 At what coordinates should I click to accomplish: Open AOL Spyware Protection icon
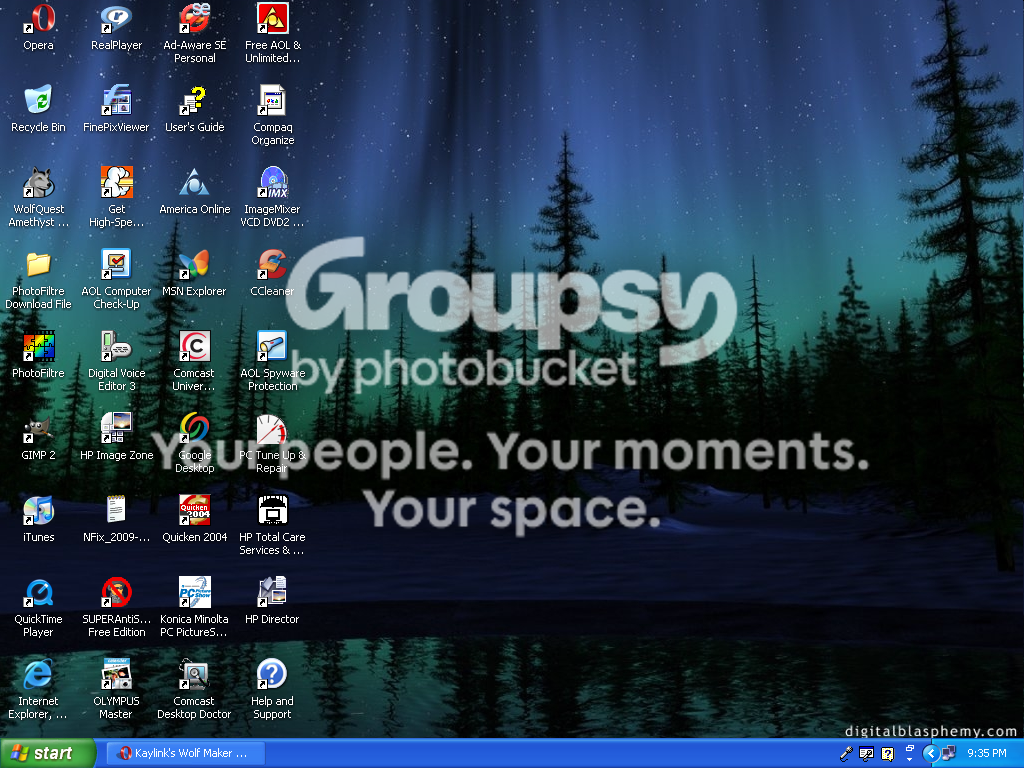tap(272, 347)
